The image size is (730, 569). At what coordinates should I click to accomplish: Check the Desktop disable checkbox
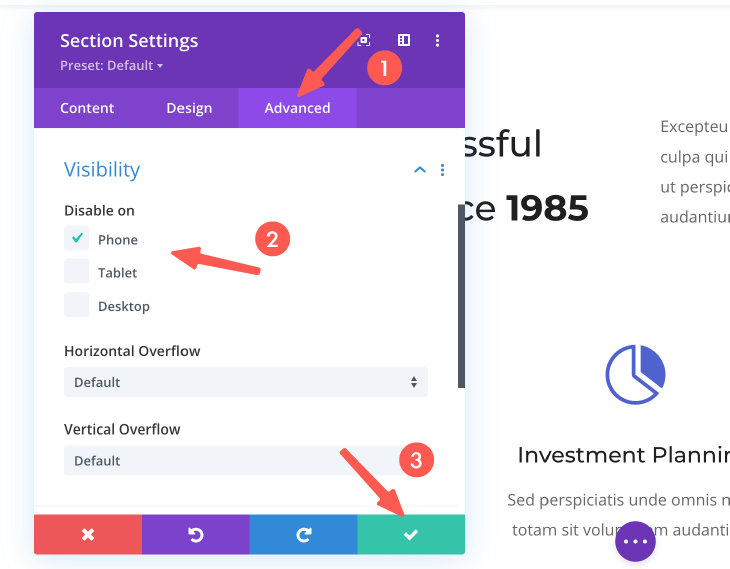(77, 305)
